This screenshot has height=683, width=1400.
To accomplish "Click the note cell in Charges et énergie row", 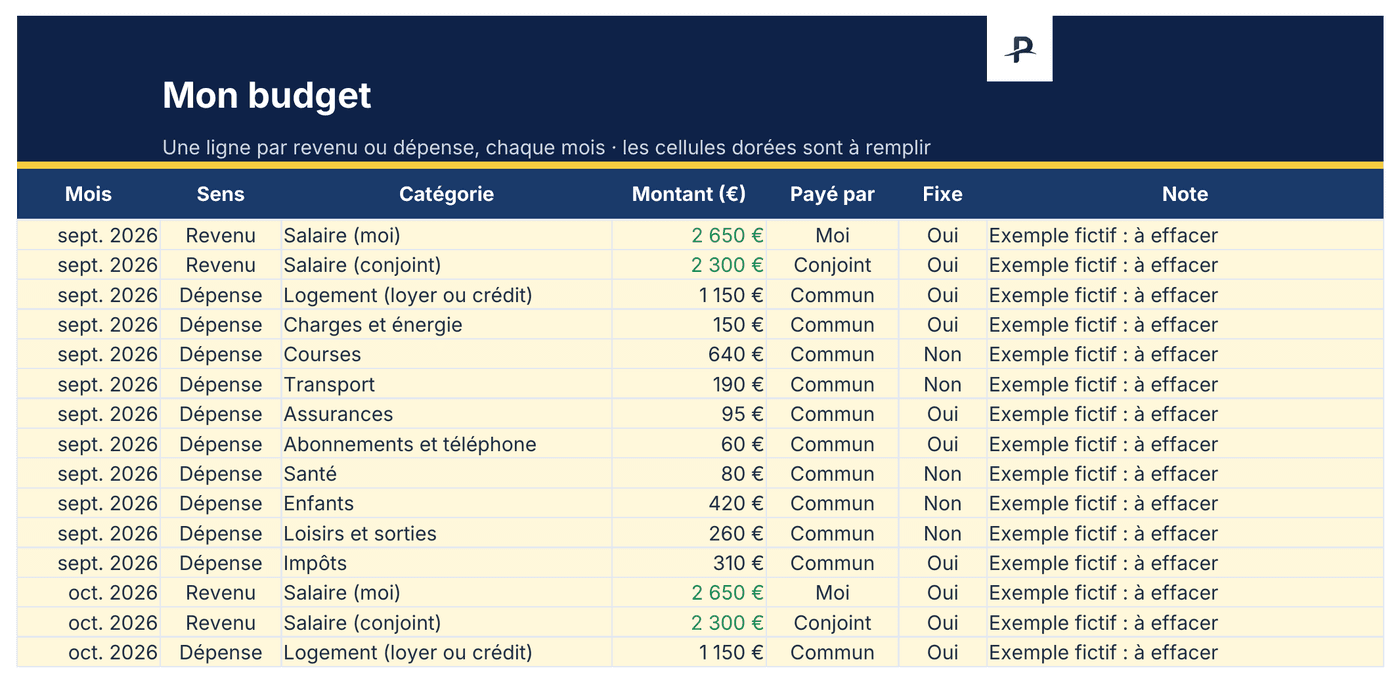I will tap(1185, 325).
